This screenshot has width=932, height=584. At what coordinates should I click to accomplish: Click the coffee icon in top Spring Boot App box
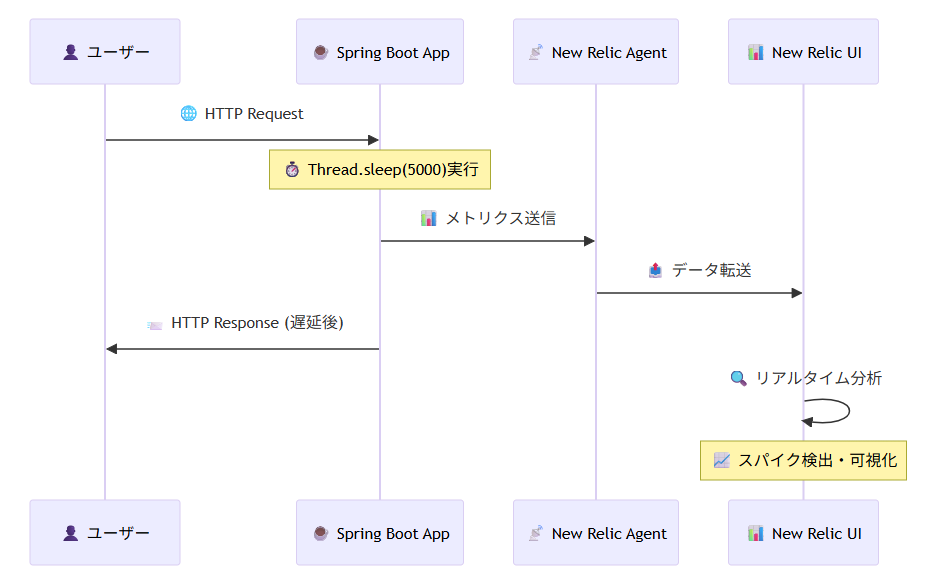tap(321, 52)
